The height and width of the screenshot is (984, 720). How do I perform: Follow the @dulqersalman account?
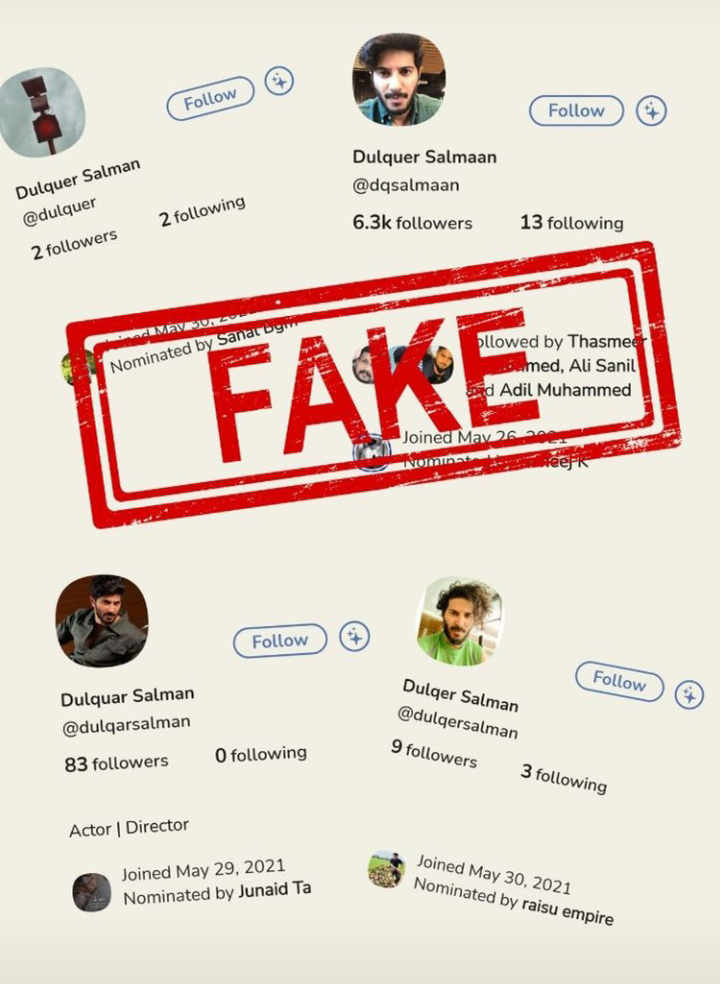point(620,681)
